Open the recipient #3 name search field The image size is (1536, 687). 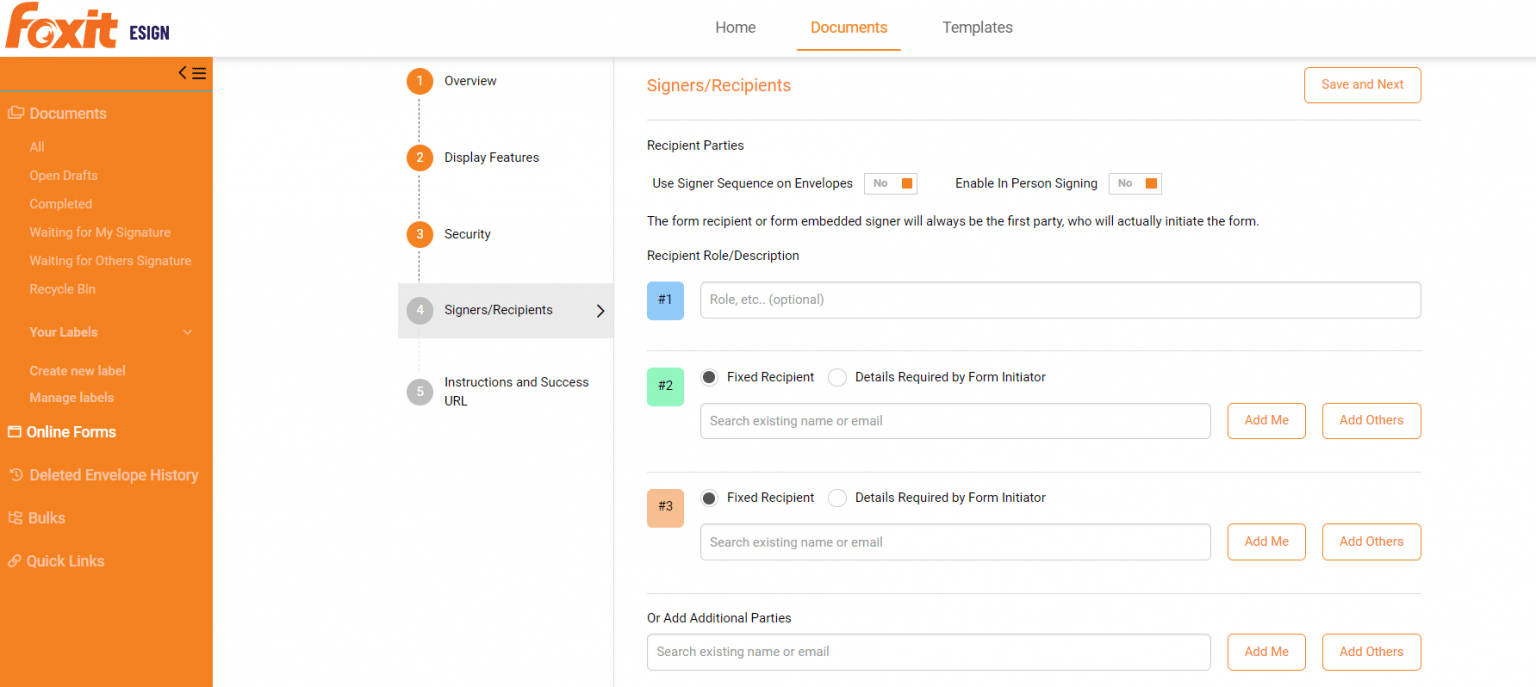point(955,541)
